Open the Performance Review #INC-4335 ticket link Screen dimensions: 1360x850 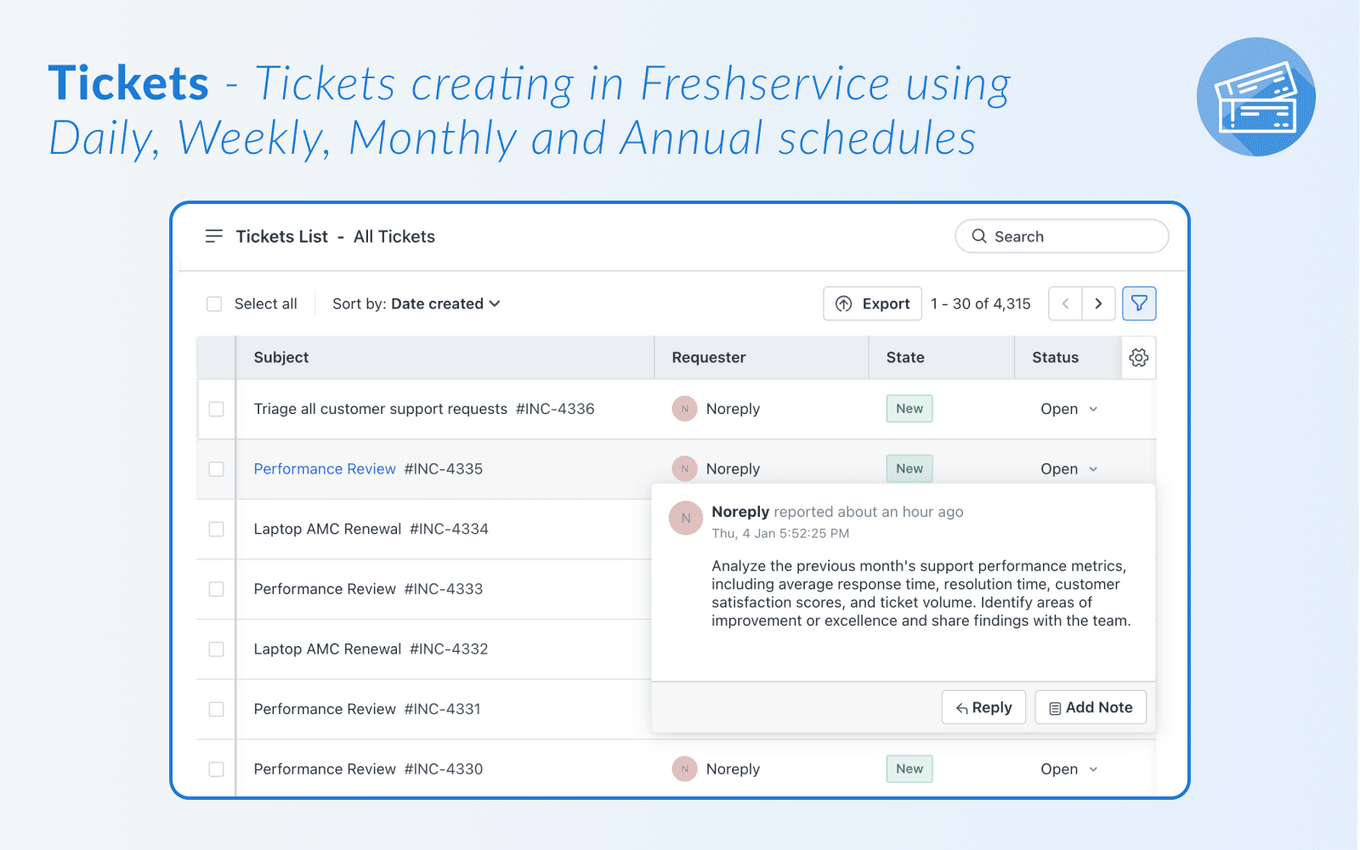click(x=325, y=468)
